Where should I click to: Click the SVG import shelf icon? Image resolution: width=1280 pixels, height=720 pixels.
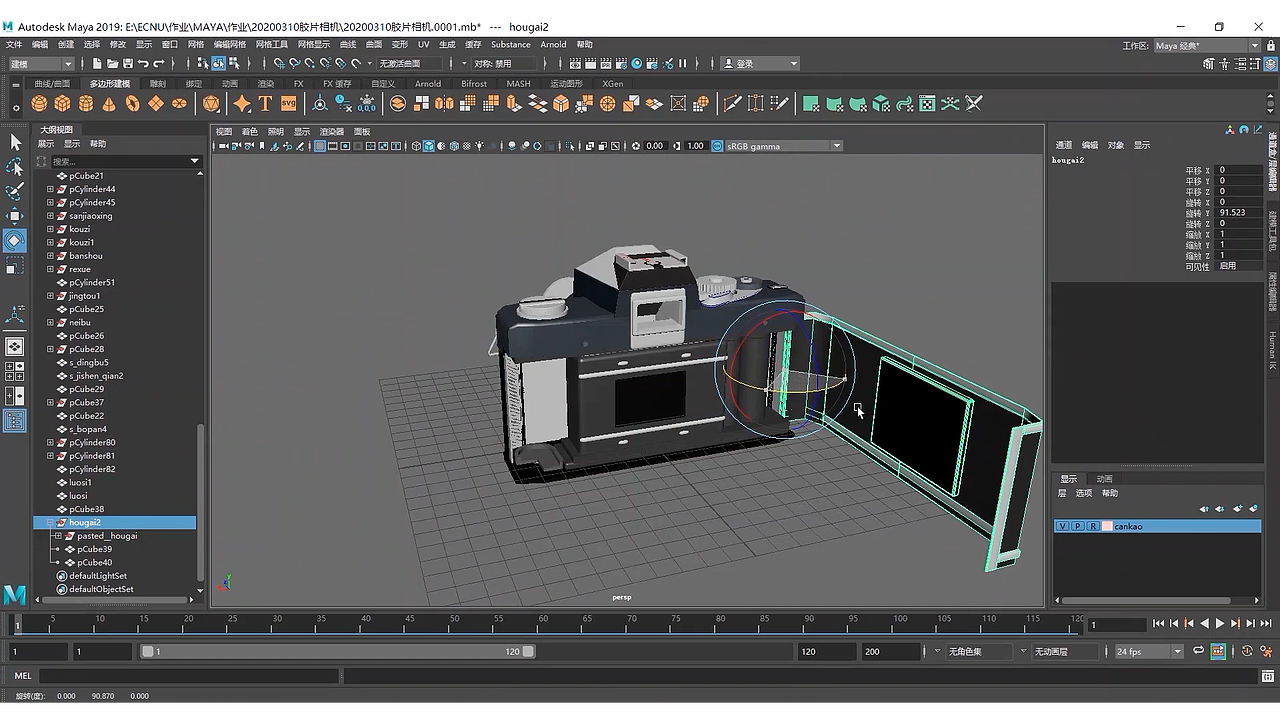pyautogui.click(x=288, y=103)
